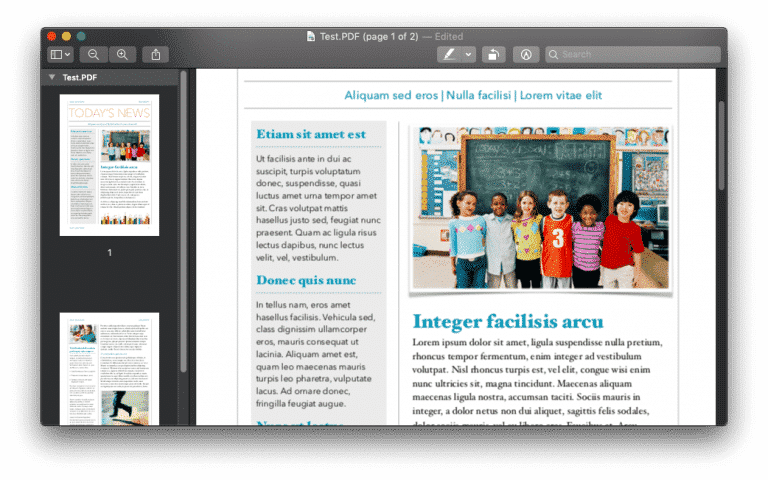Click the zoom in magnifier icon
The height and width of the screenshot is (480, 768).
tap(122, 54)
